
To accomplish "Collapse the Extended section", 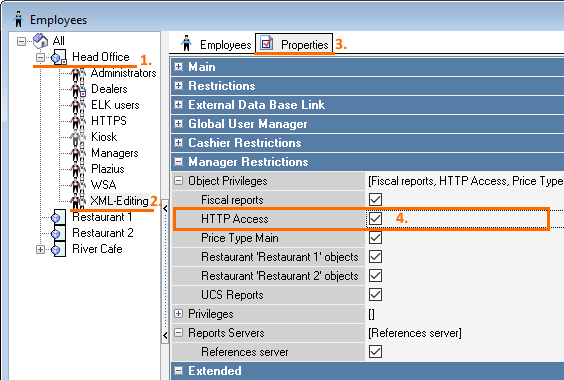I will pyautogui.click(x=178, y=371).
